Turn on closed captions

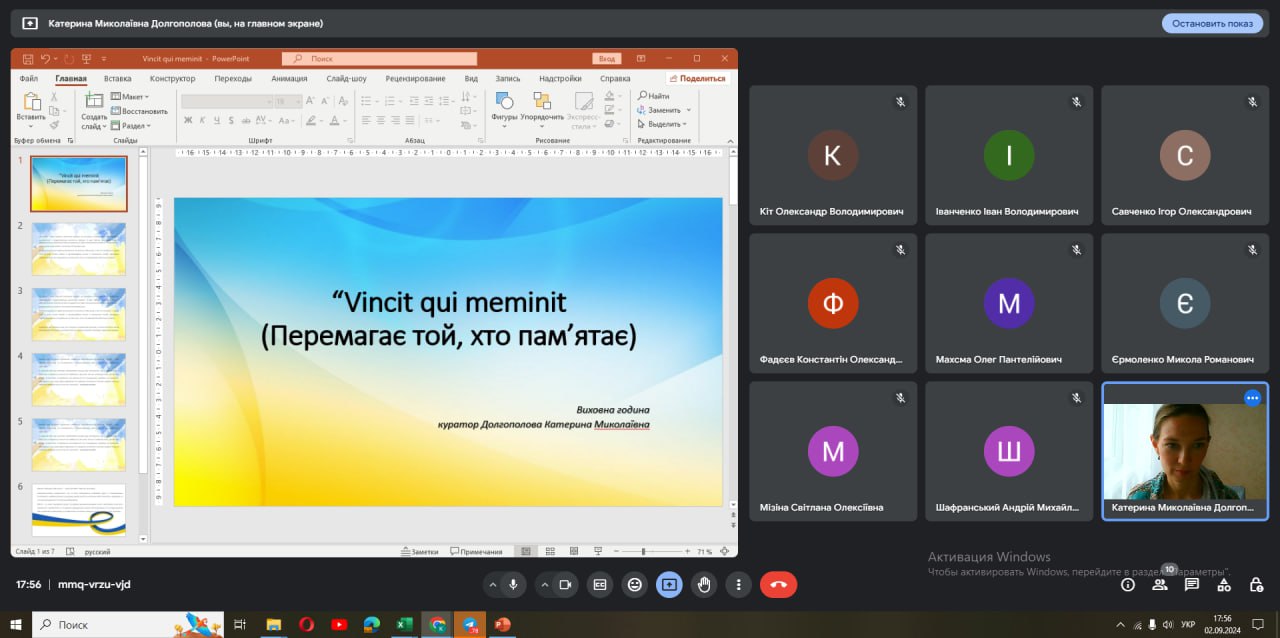point(600,584)
